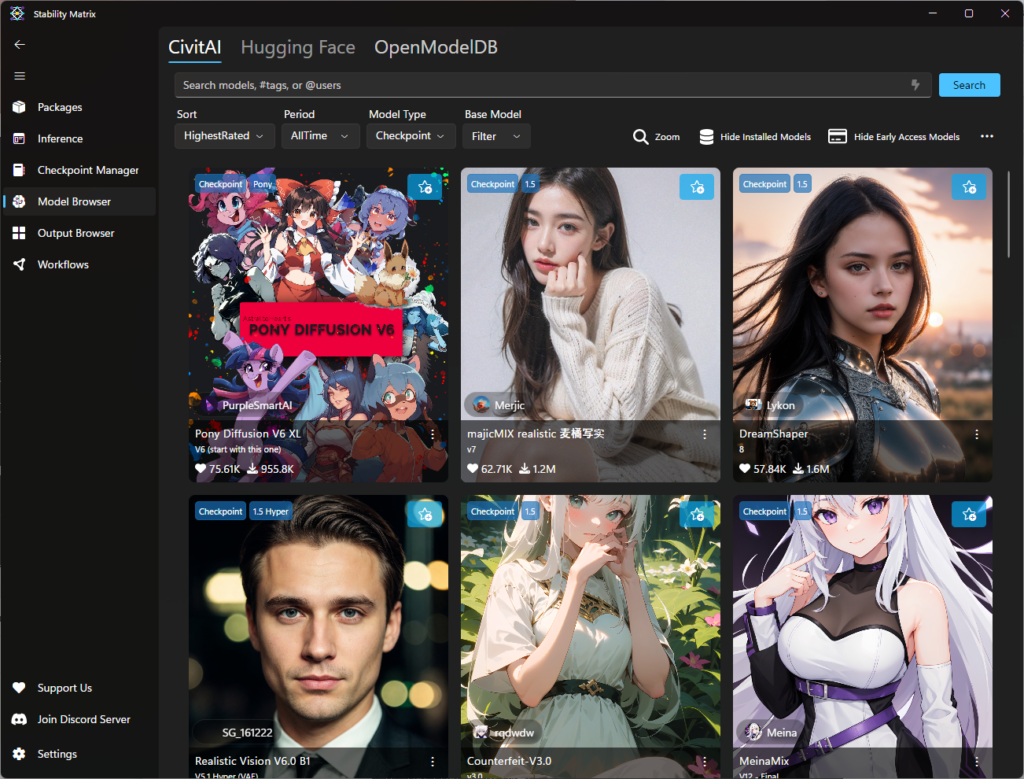
Task: Open the Sort HighestRated dropdown
Action: (224, 136)
